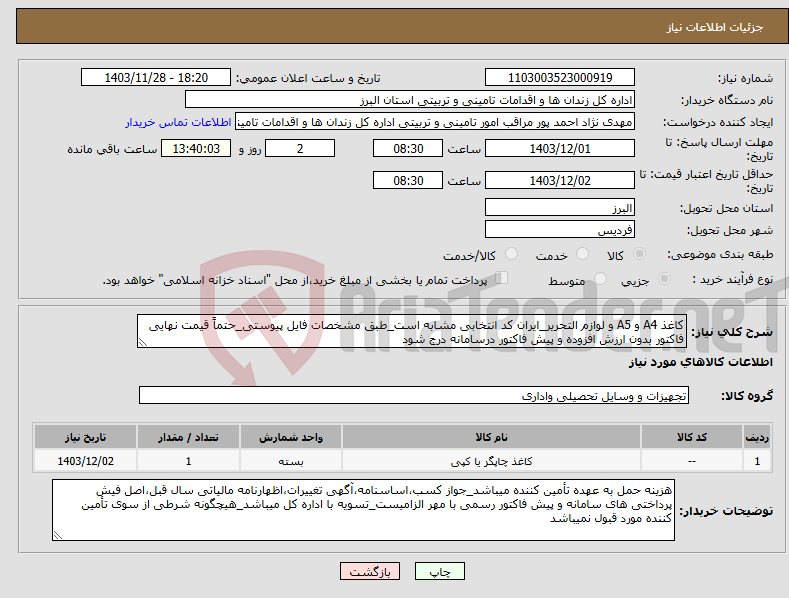Select the جزیی purchase type radio
789x598 pixels.
[x=664, y=279]
